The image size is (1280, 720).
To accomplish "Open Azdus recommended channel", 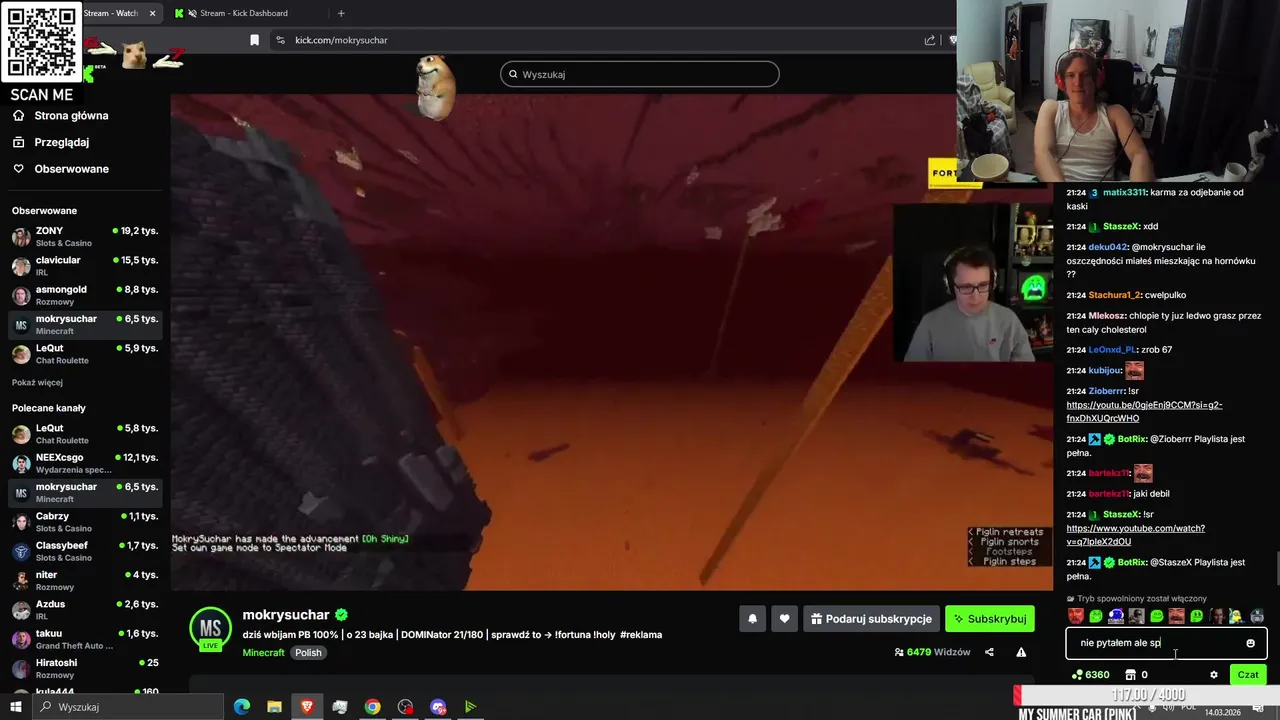I will pyautogui.click(x=85, y=610).
